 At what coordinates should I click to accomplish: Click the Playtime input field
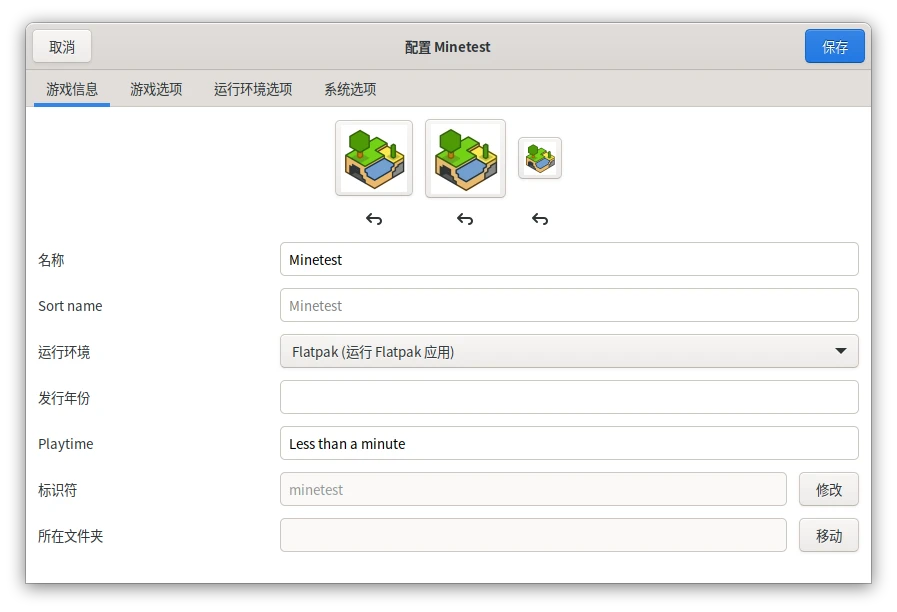568,443
